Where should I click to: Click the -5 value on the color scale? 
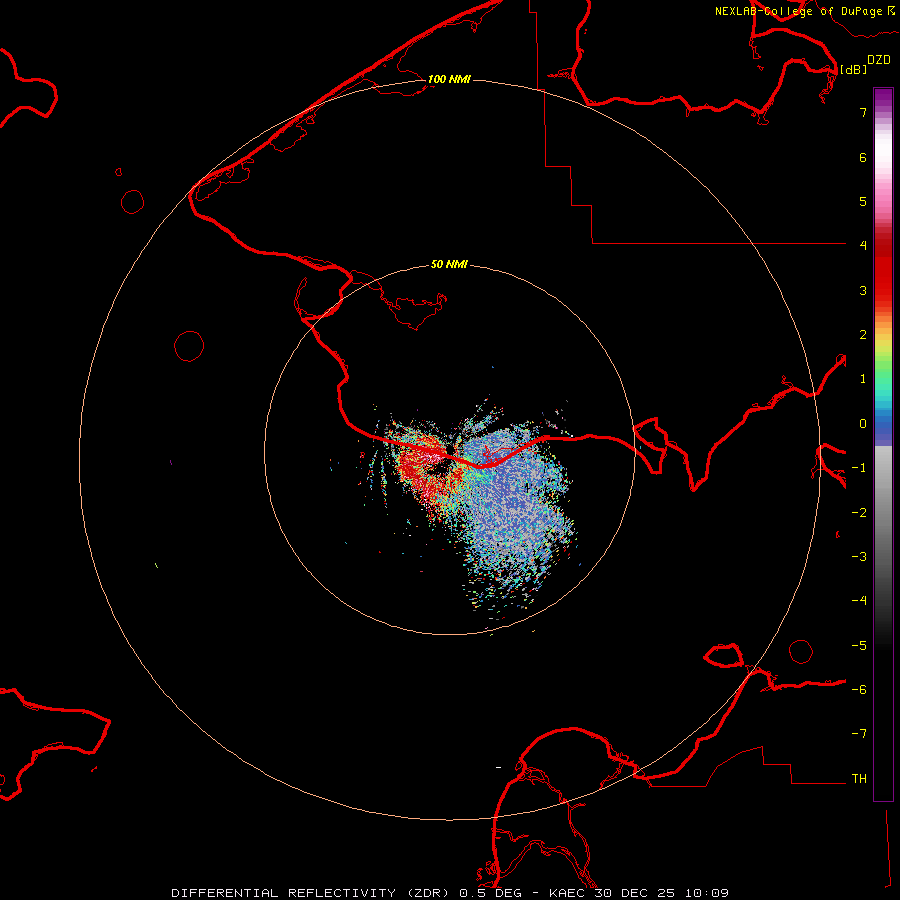click(859, 646)
